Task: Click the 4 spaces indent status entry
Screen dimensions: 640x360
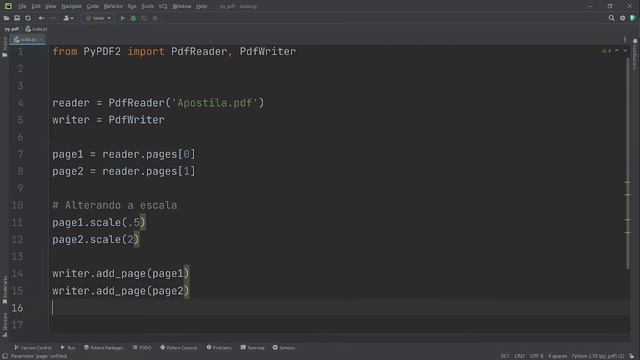Action: (x=557, y=356)
